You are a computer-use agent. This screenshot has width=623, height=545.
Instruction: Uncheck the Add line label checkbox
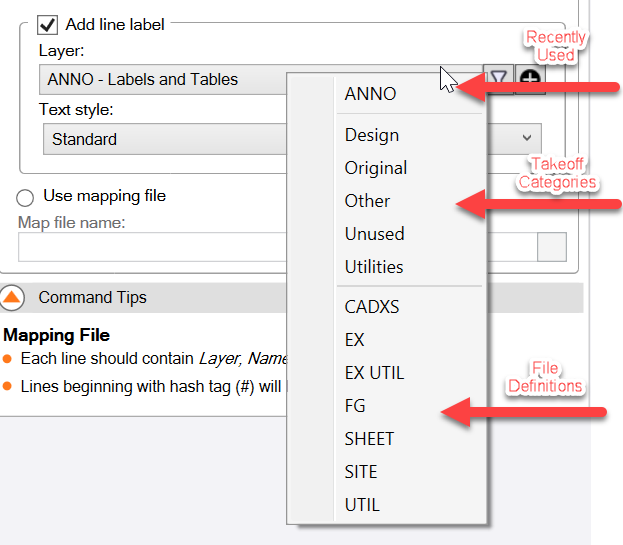tap(47, 24)
